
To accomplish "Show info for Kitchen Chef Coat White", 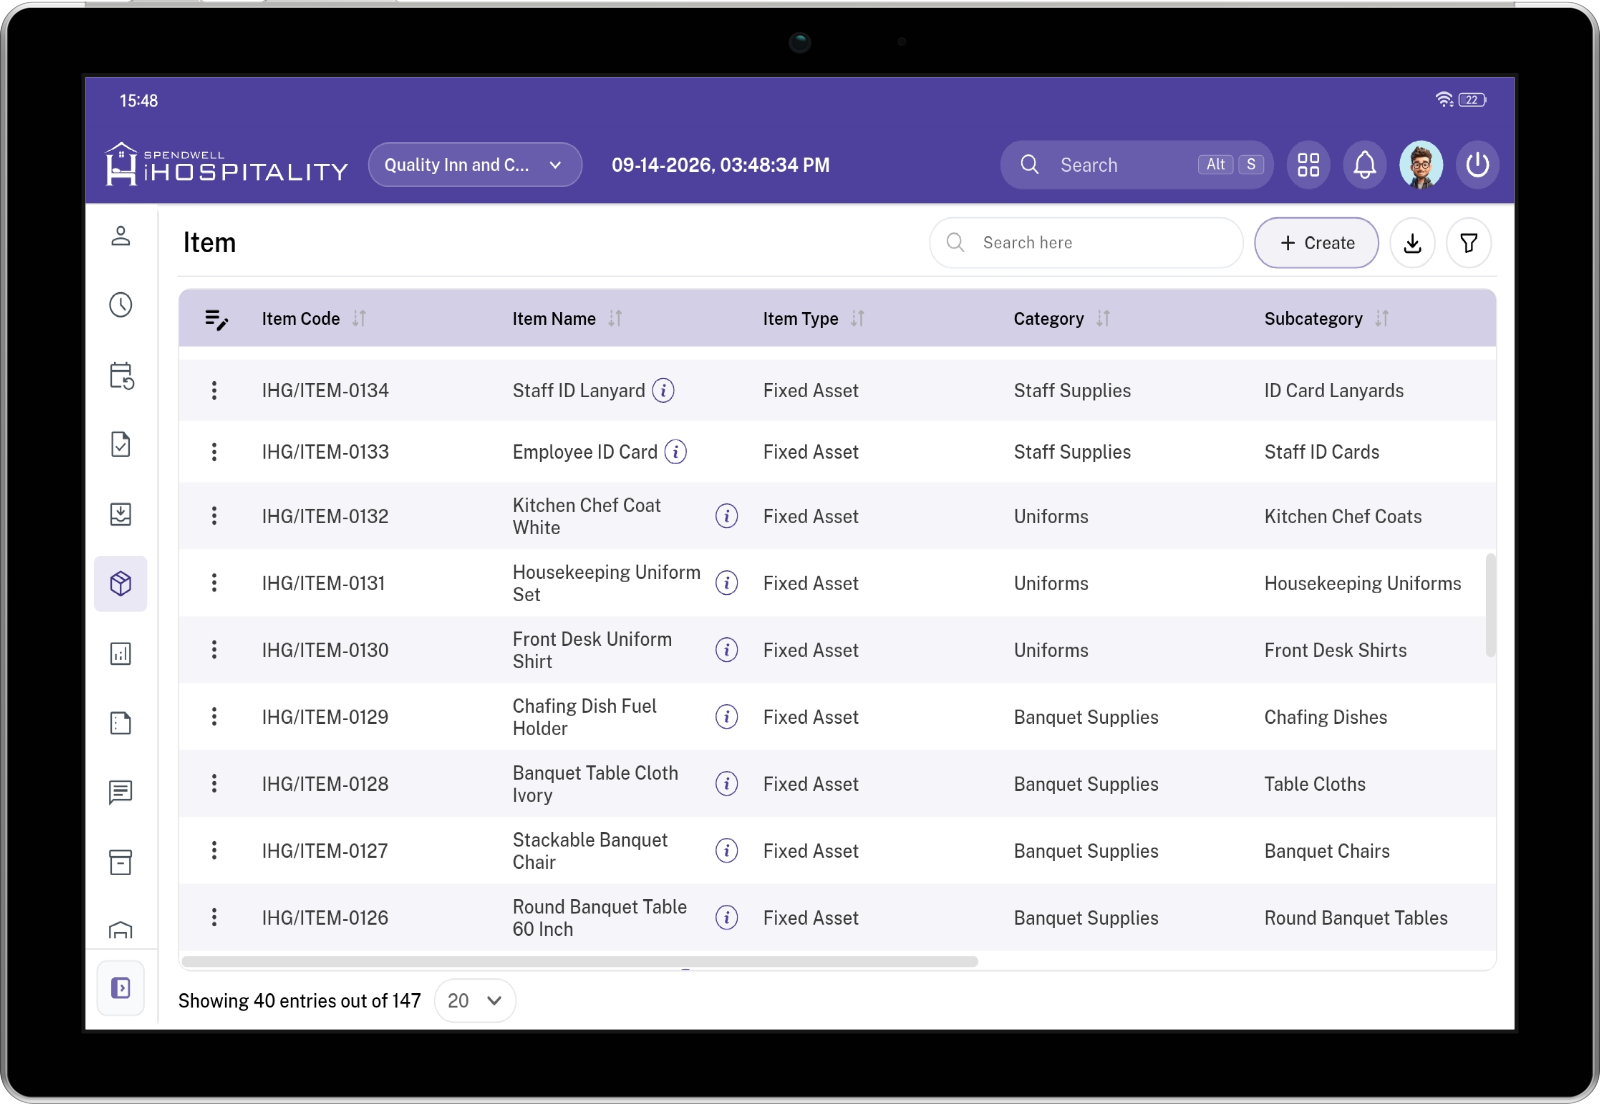I will click(727, 516).
